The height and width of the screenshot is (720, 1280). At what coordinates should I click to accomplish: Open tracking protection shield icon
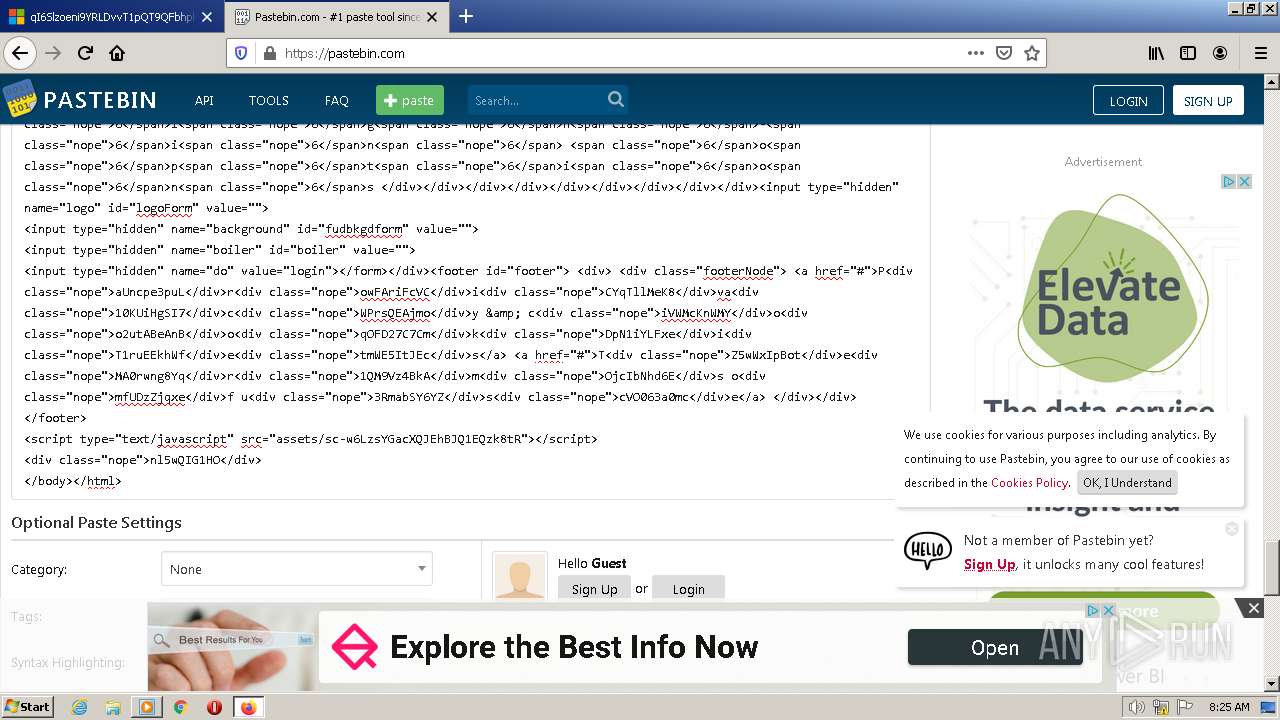pyautogui.click(x=241, y=53)
